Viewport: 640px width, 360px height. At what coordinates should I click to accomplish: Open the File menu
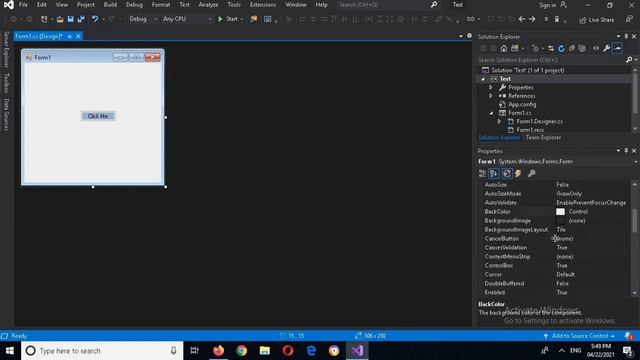tap(24, 5)
